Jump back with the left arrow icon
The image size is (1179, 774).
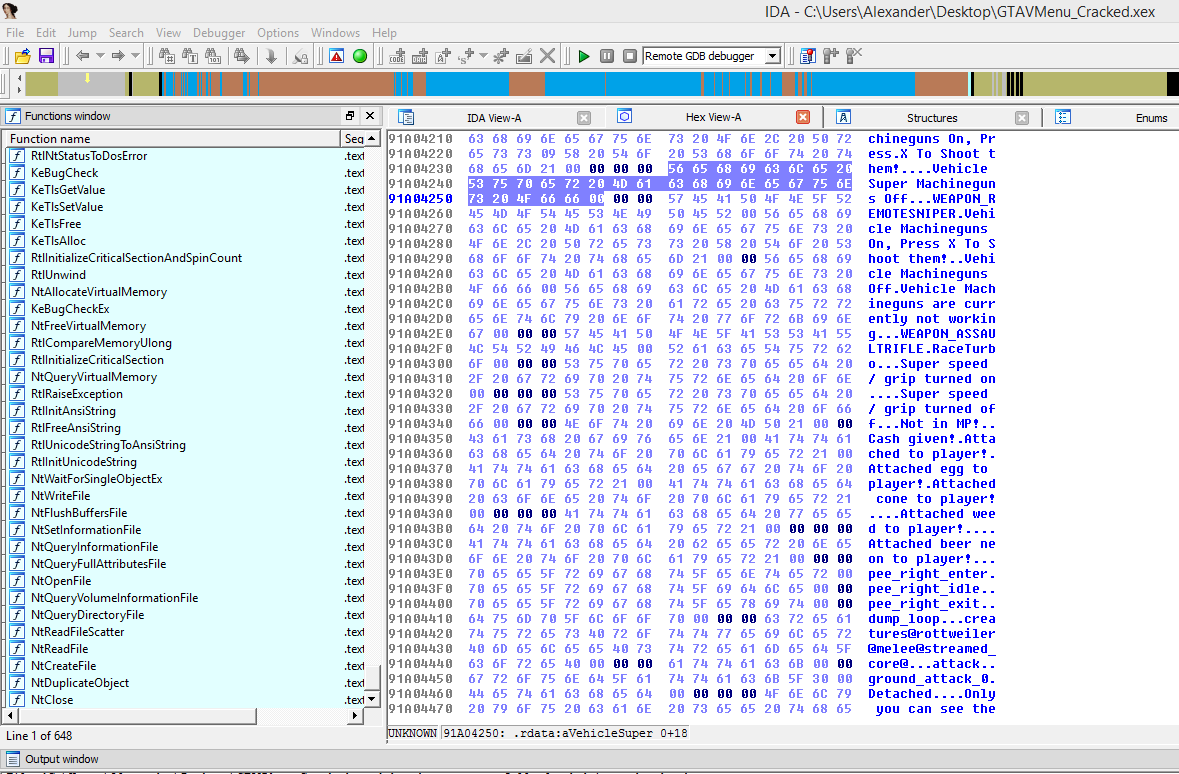click(x=83, y=56)
